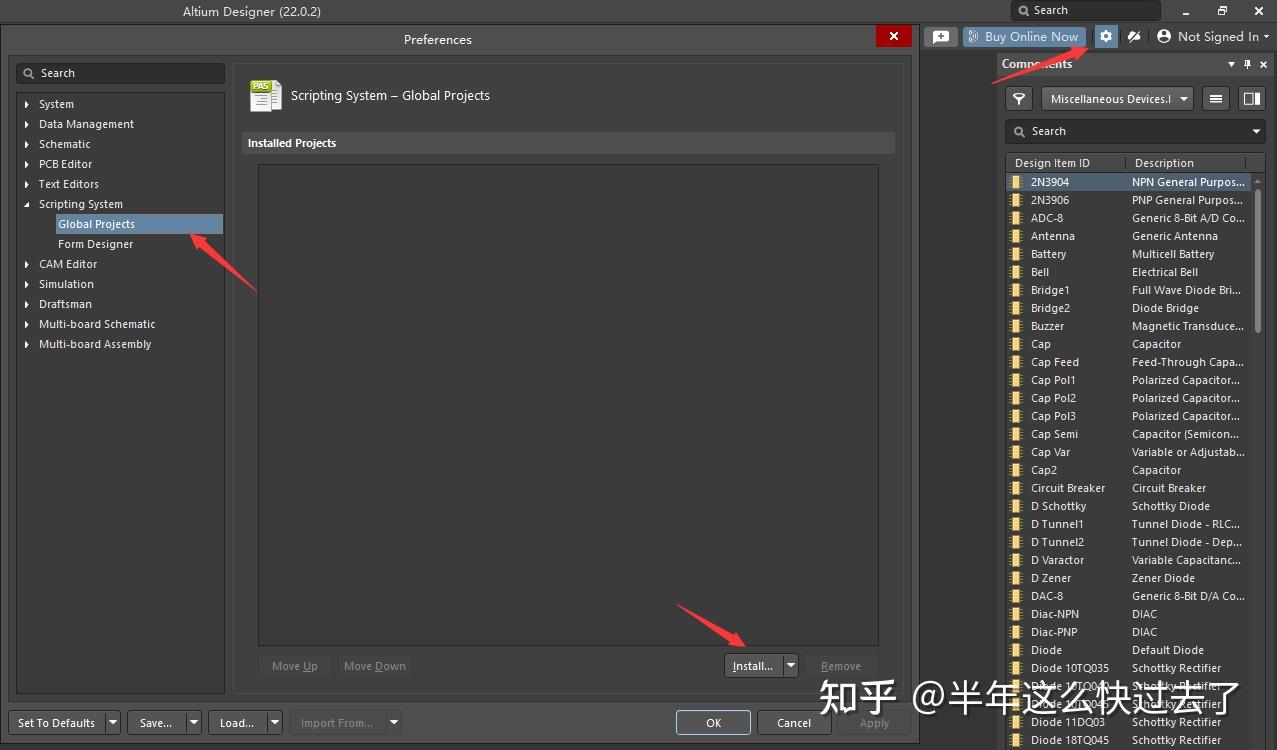Expand the Data Management tree node
The height and width of the screenshot is (750, 1277).
point(27,124)
